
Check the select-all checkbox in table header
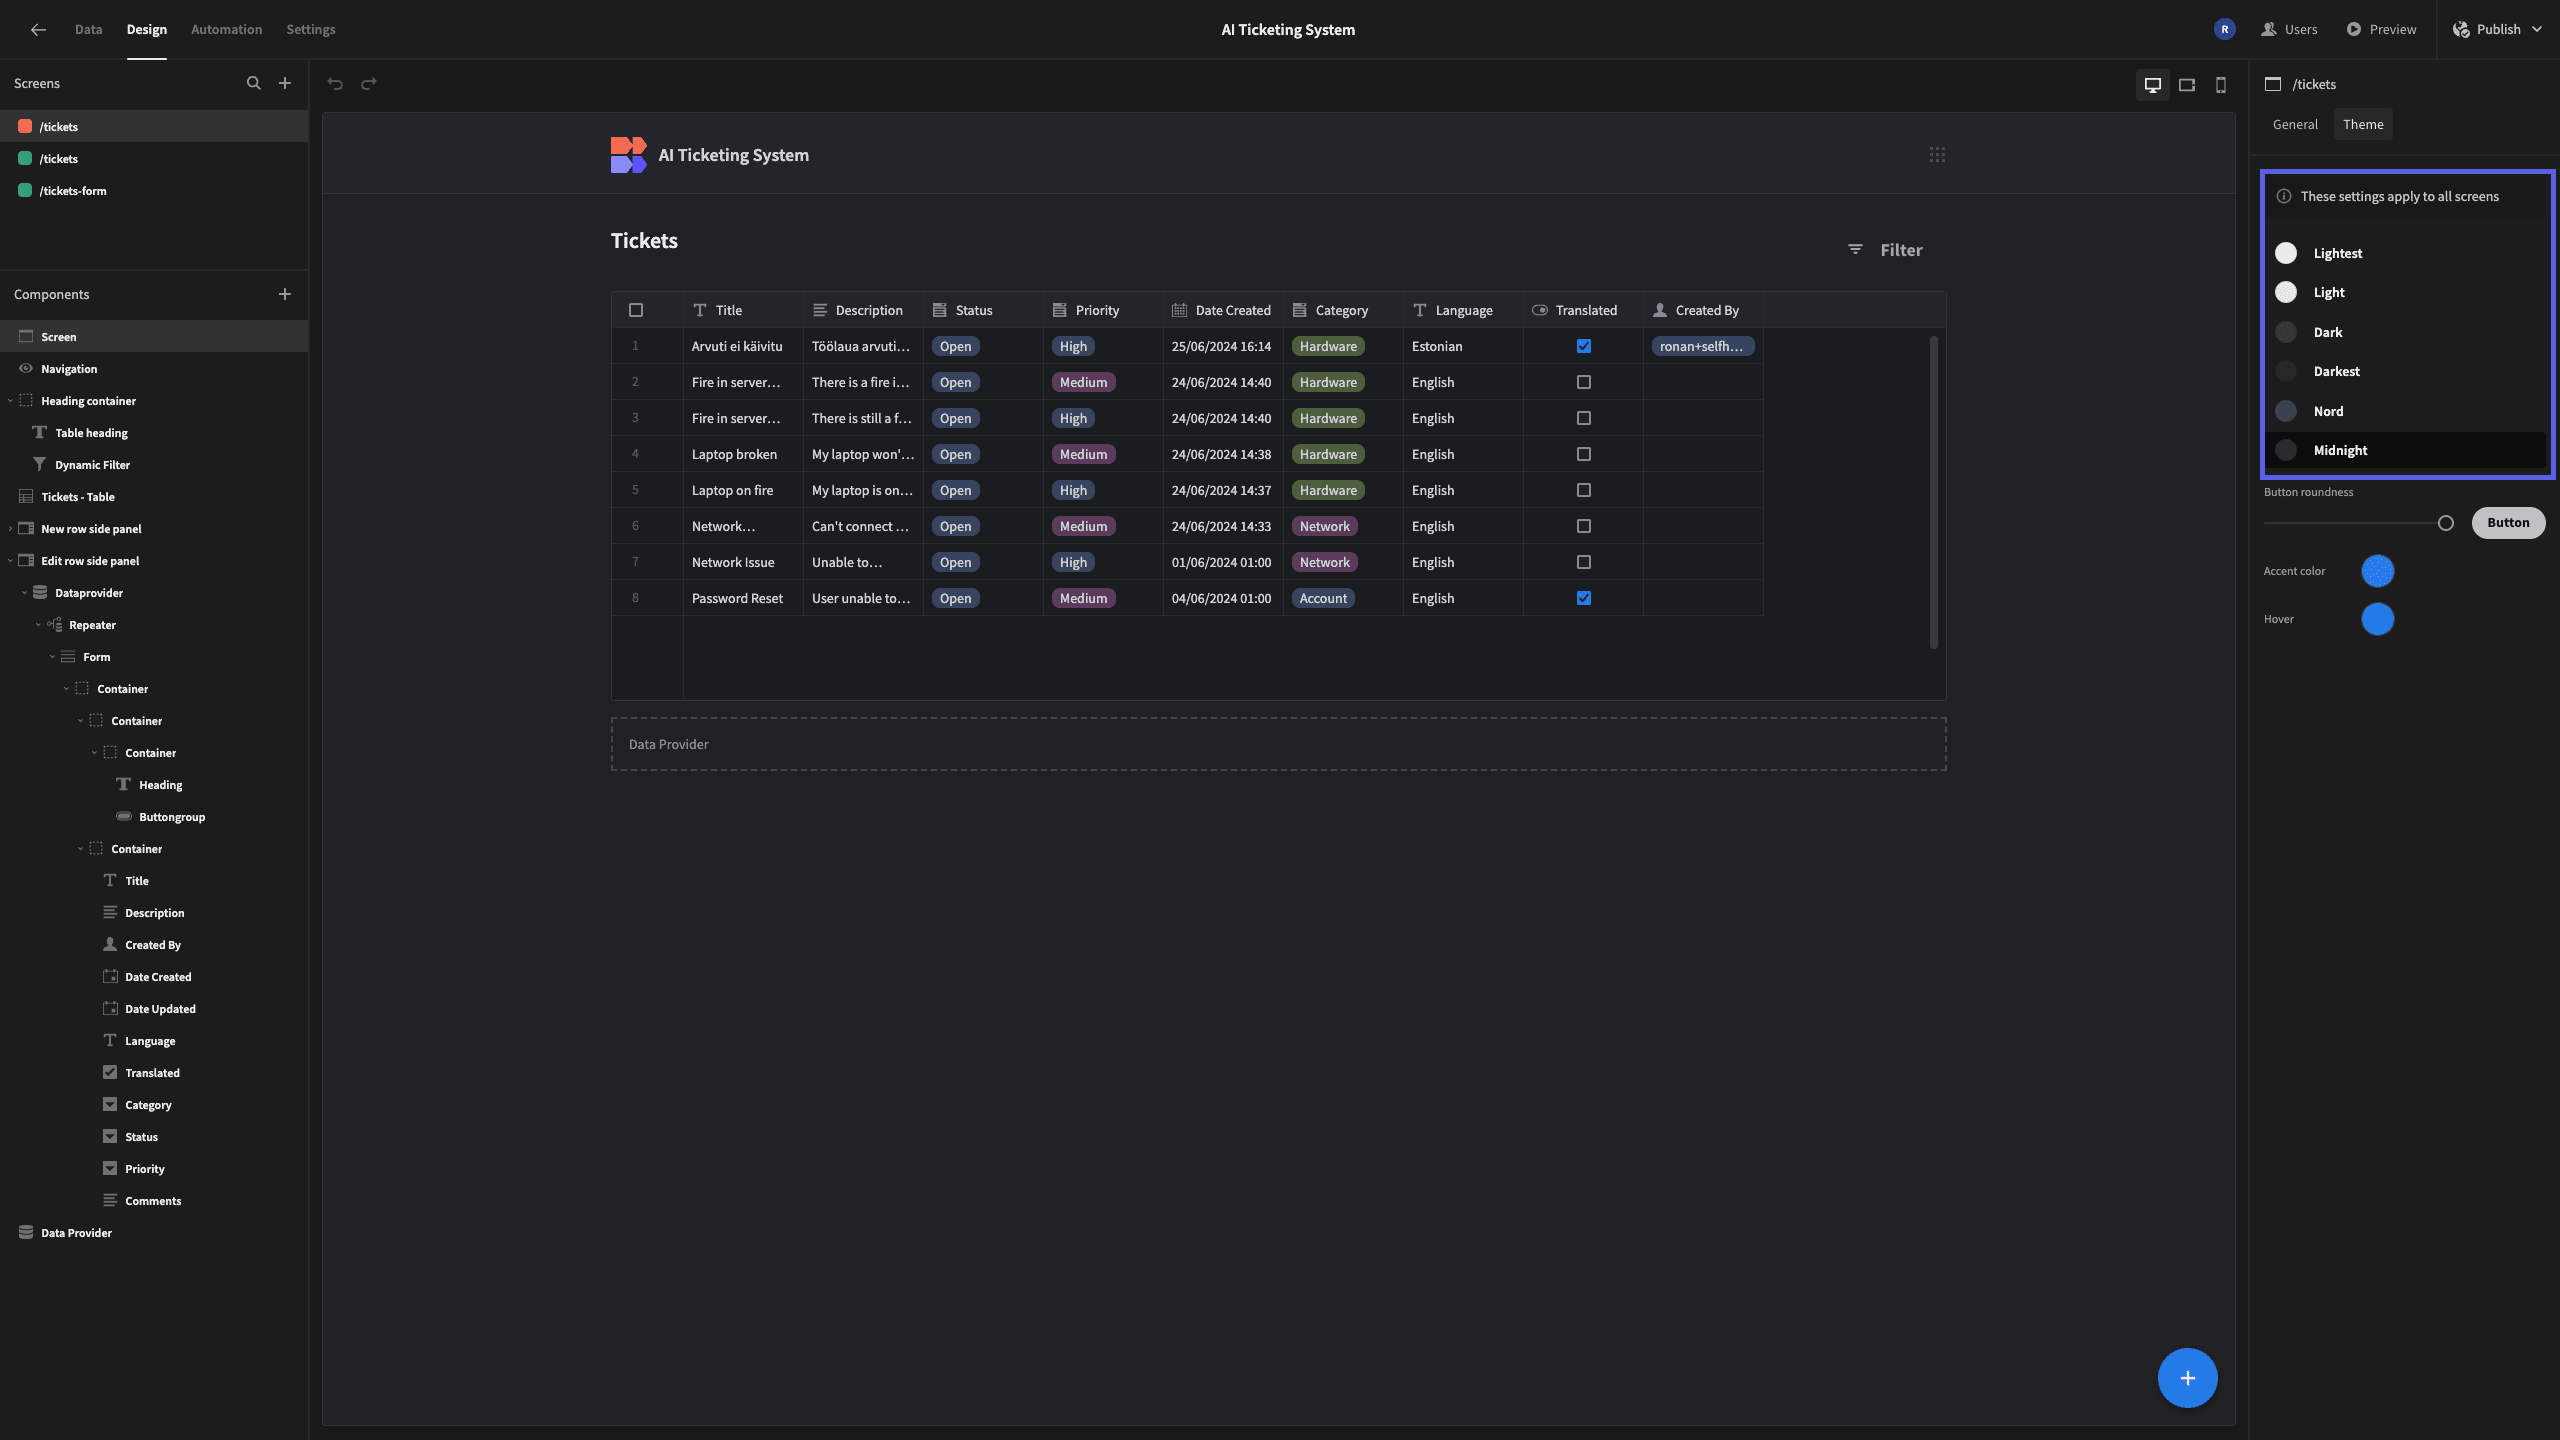(x=636, y=310)
